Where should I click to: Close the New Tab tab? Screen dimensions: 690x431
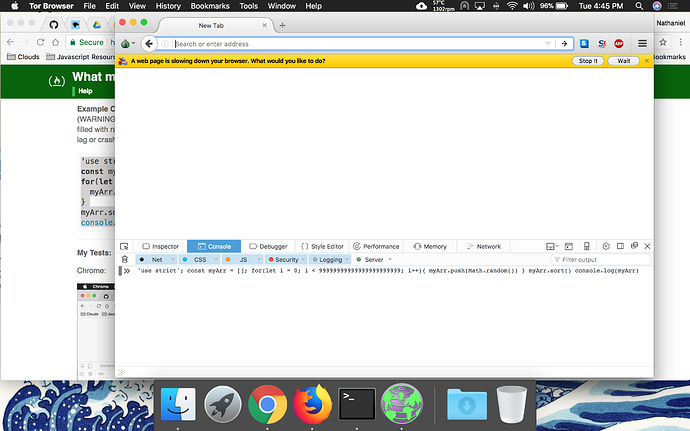click(264, 26)
